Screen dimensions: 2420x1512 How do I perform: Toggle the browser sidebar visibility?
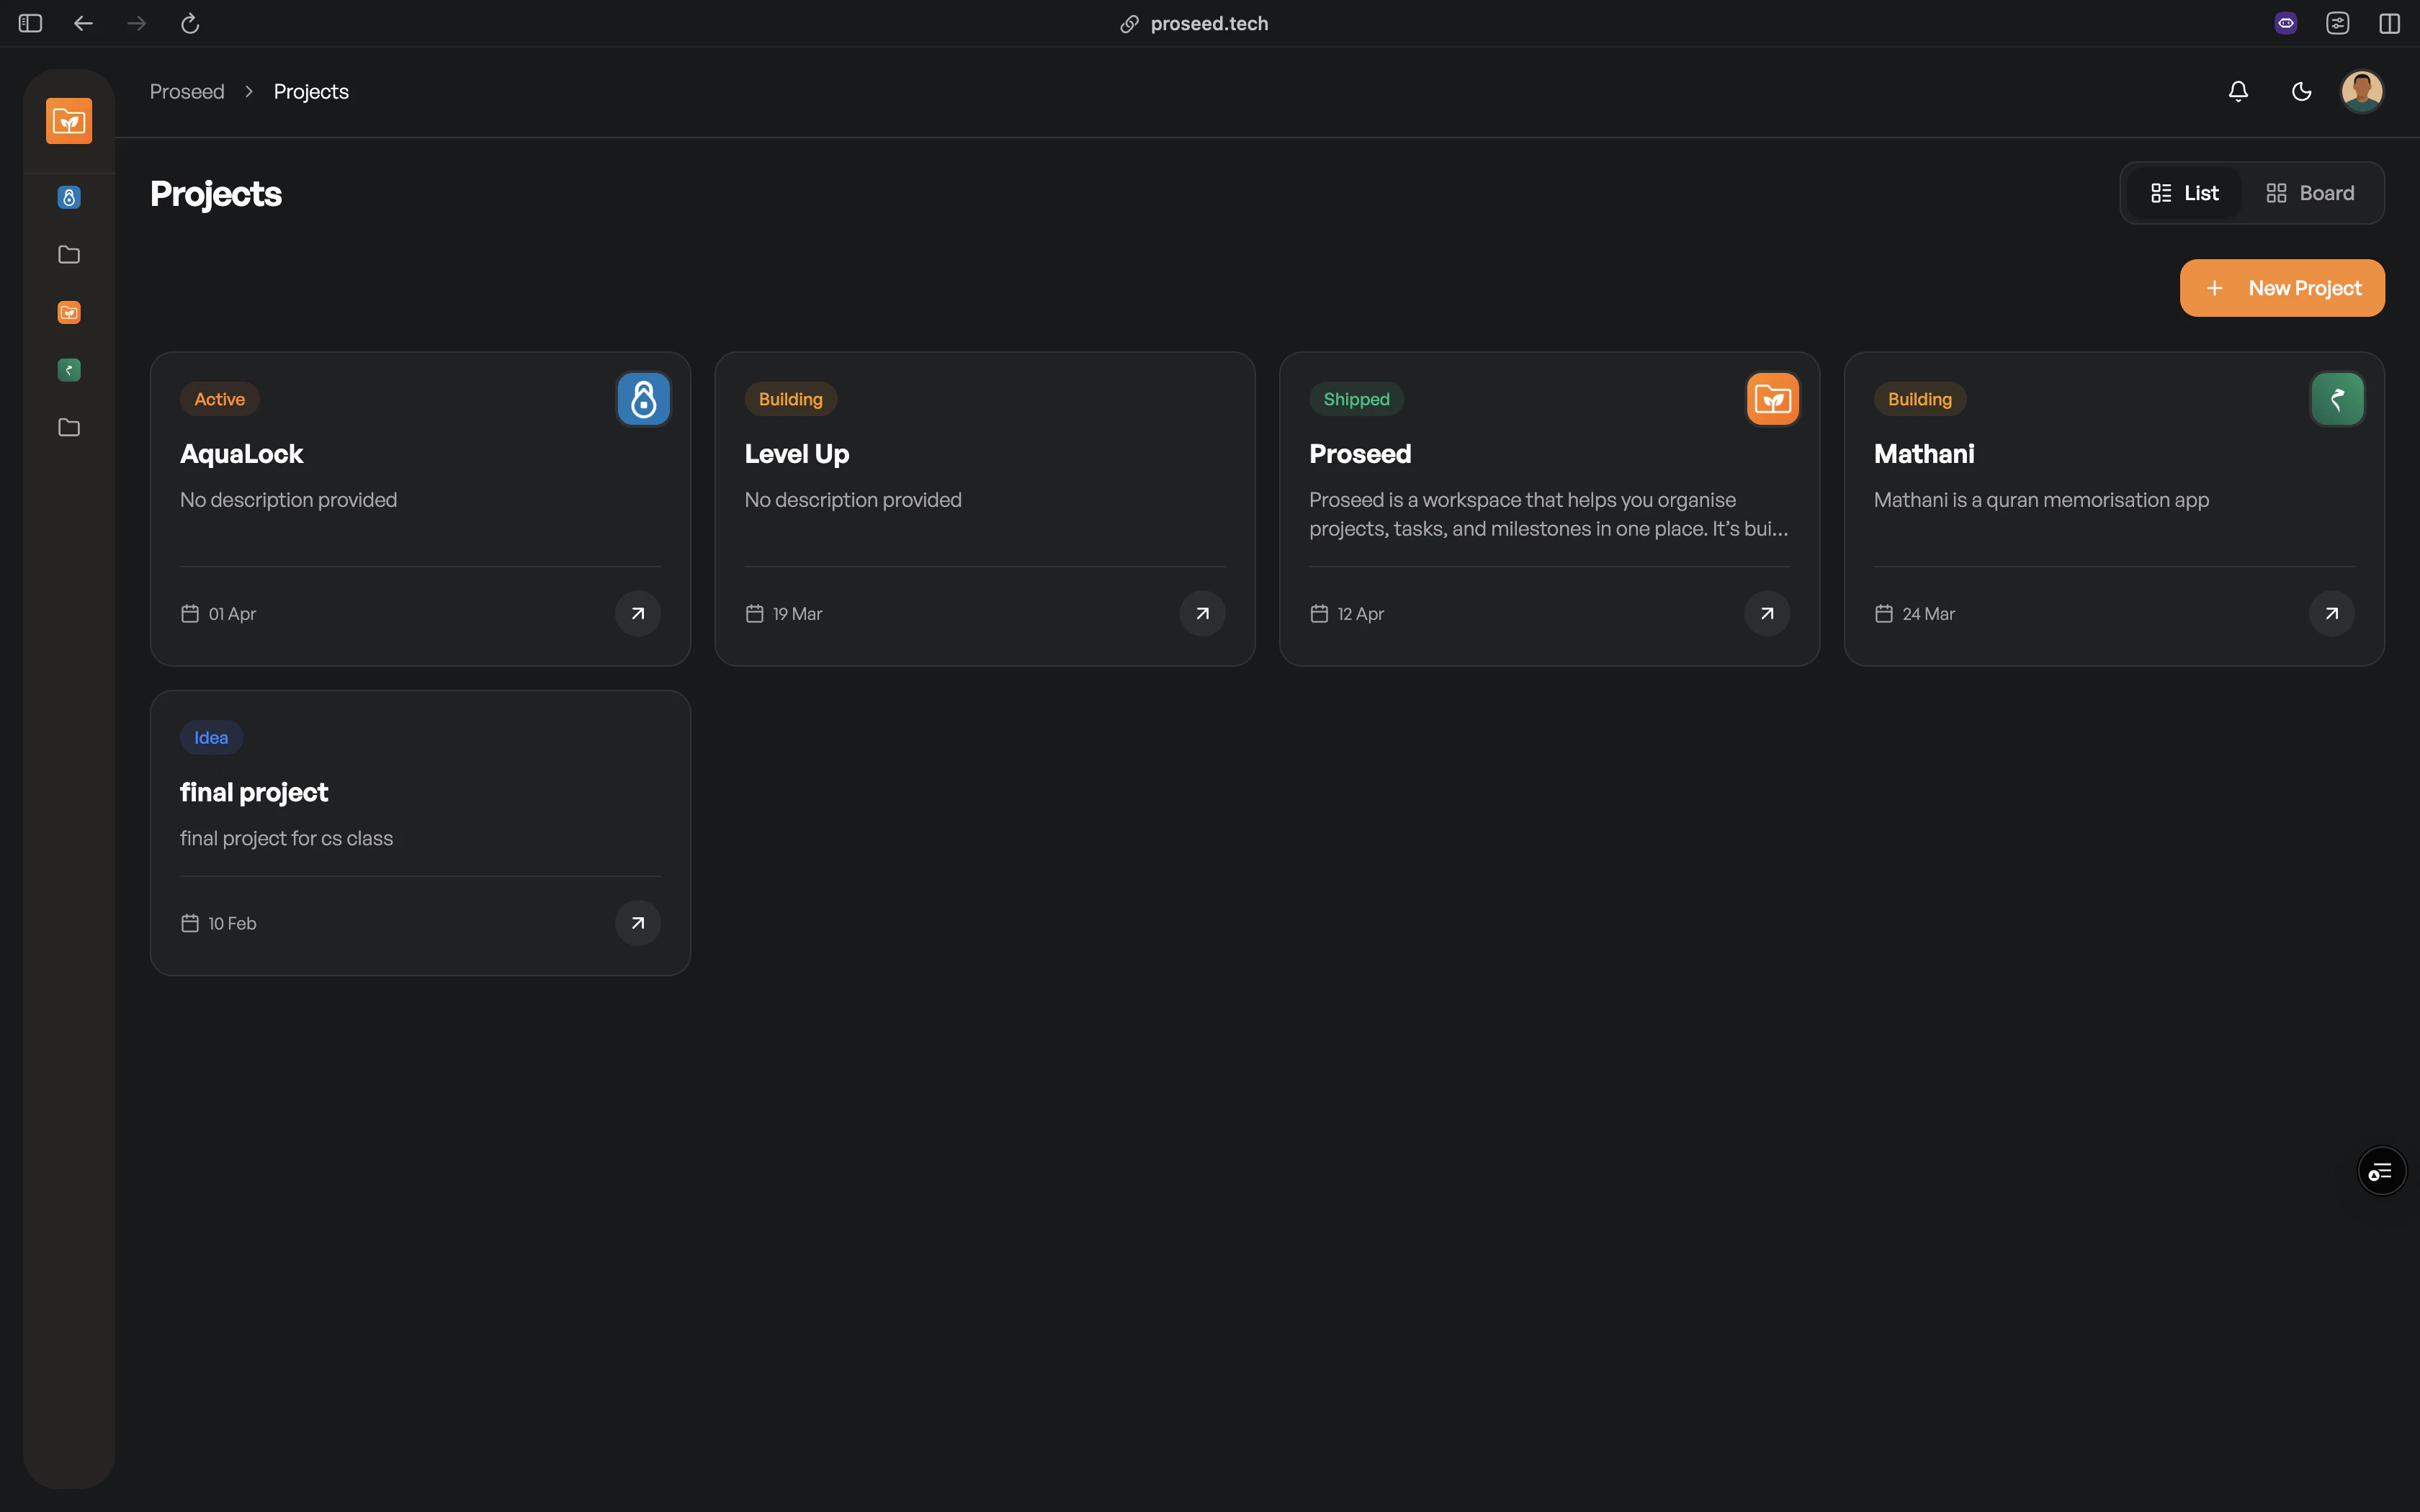pyautogui.click(x=29, y=23)
